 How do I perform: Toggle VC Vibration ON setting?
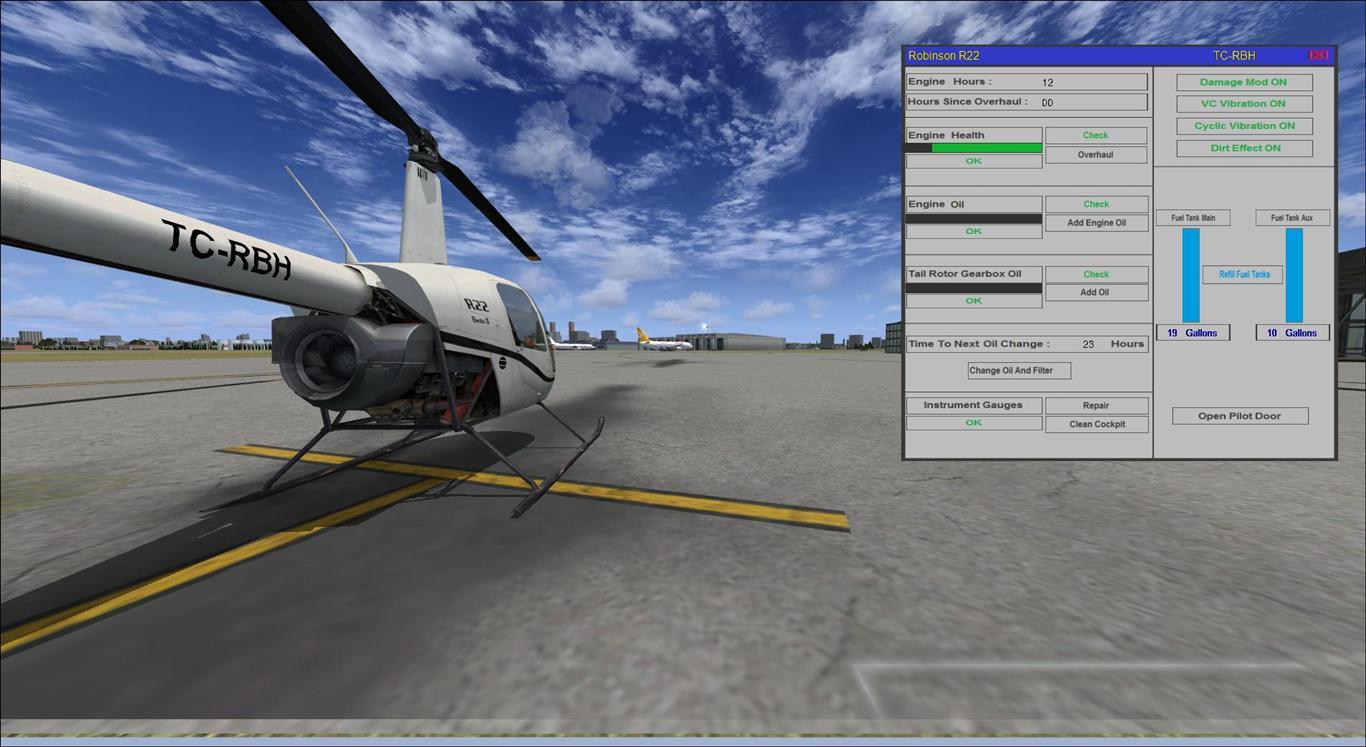[x=1244, y=104]
